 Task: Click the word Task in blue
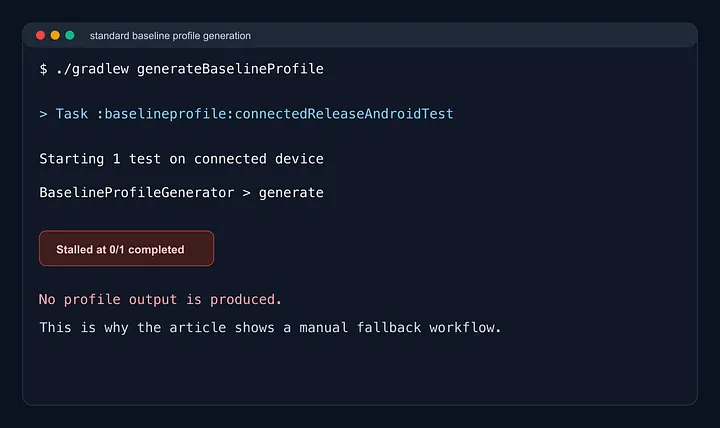pyautogui.click(x=72, y=114)
